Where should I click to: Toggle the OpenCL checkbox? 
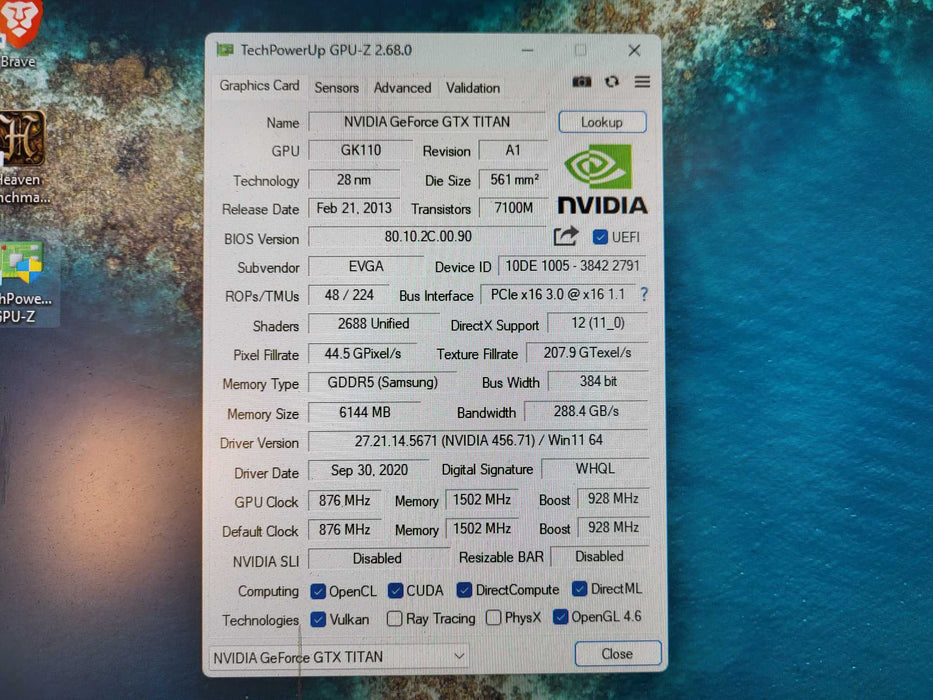(318, 591)
